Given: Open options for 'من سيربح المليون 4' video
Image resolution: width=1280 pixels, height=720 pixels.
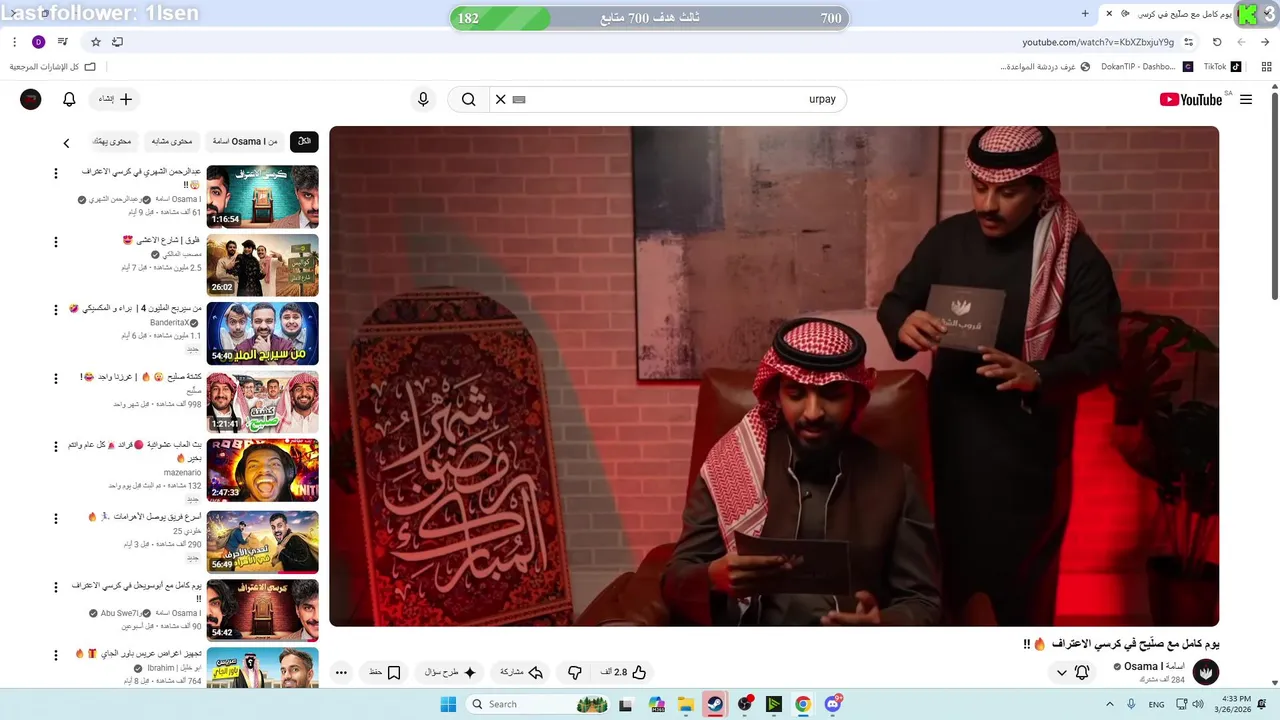Looking at the screenshot, I should click(56, 310).
